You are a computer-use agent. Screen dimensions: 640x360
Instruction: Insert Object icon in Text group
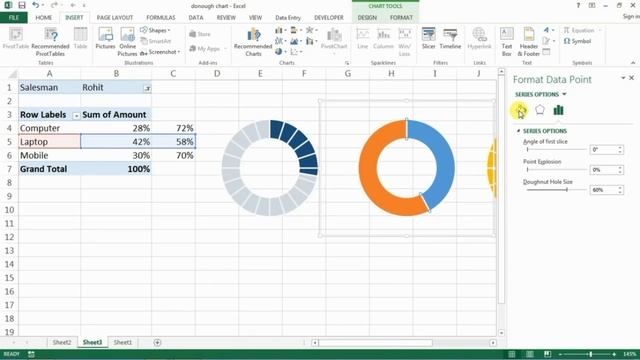tap(547, 52)
